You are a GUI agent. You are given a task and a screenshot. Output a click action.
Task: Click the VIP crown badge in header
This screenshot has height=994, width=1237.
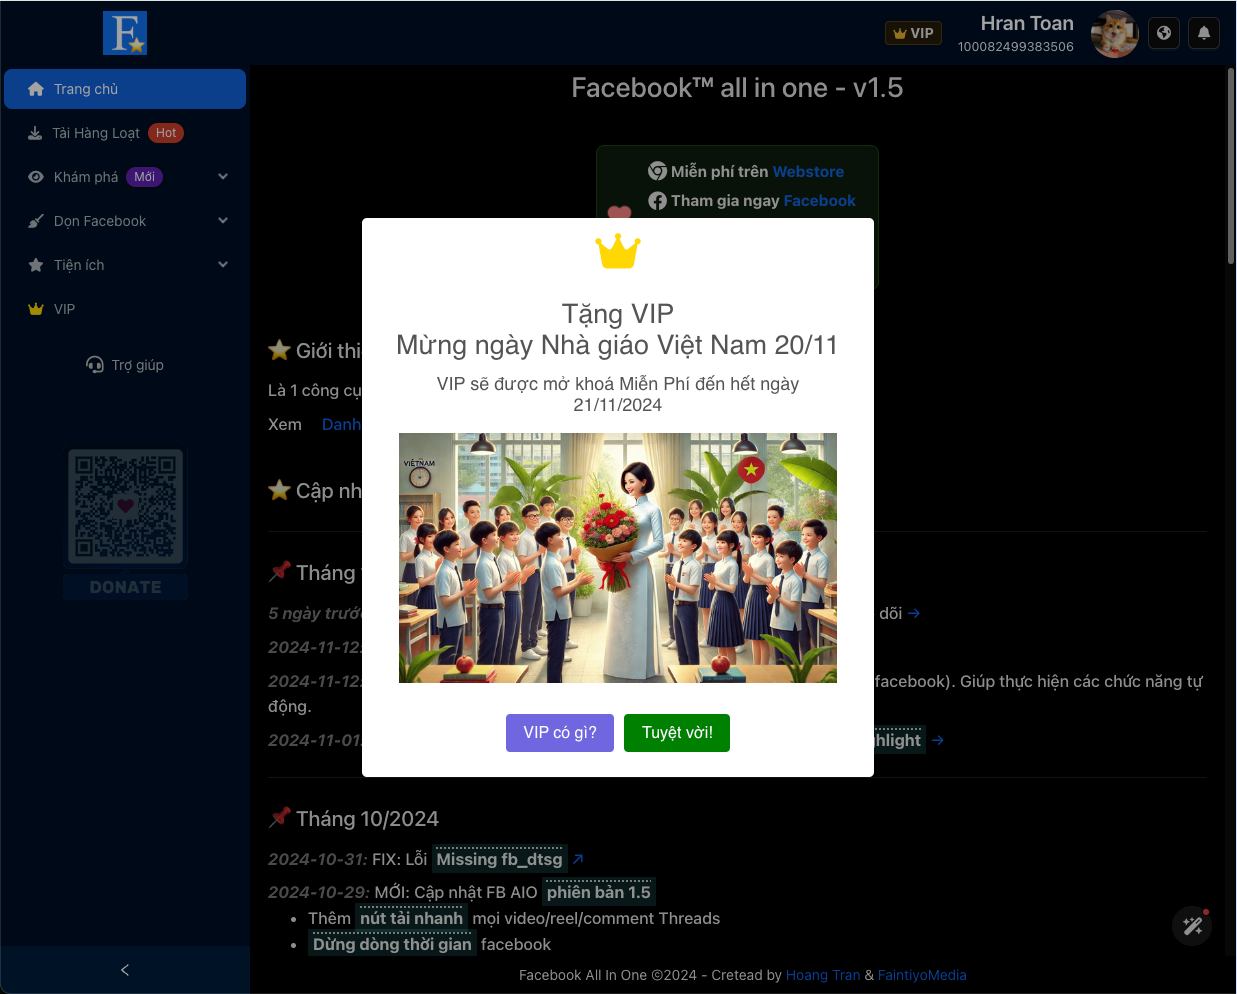click(913, 33)
